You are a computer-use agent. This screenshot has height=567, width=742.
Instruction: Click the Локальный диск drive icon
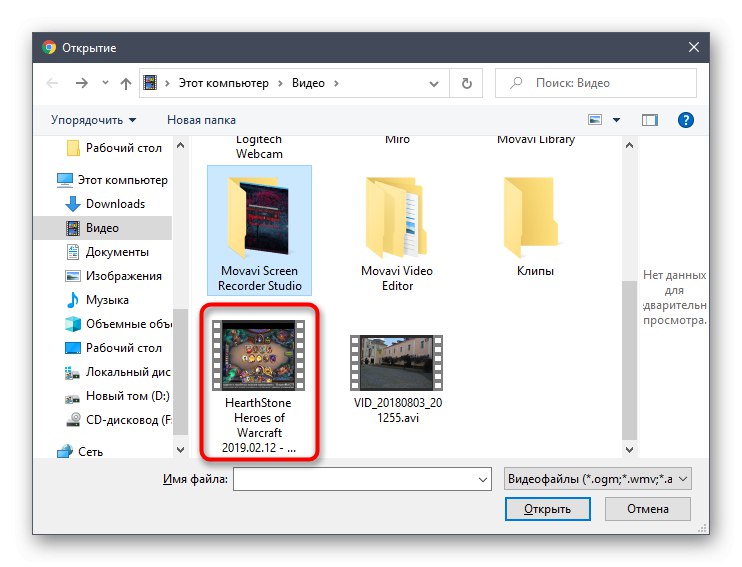(x=72, y=373)
